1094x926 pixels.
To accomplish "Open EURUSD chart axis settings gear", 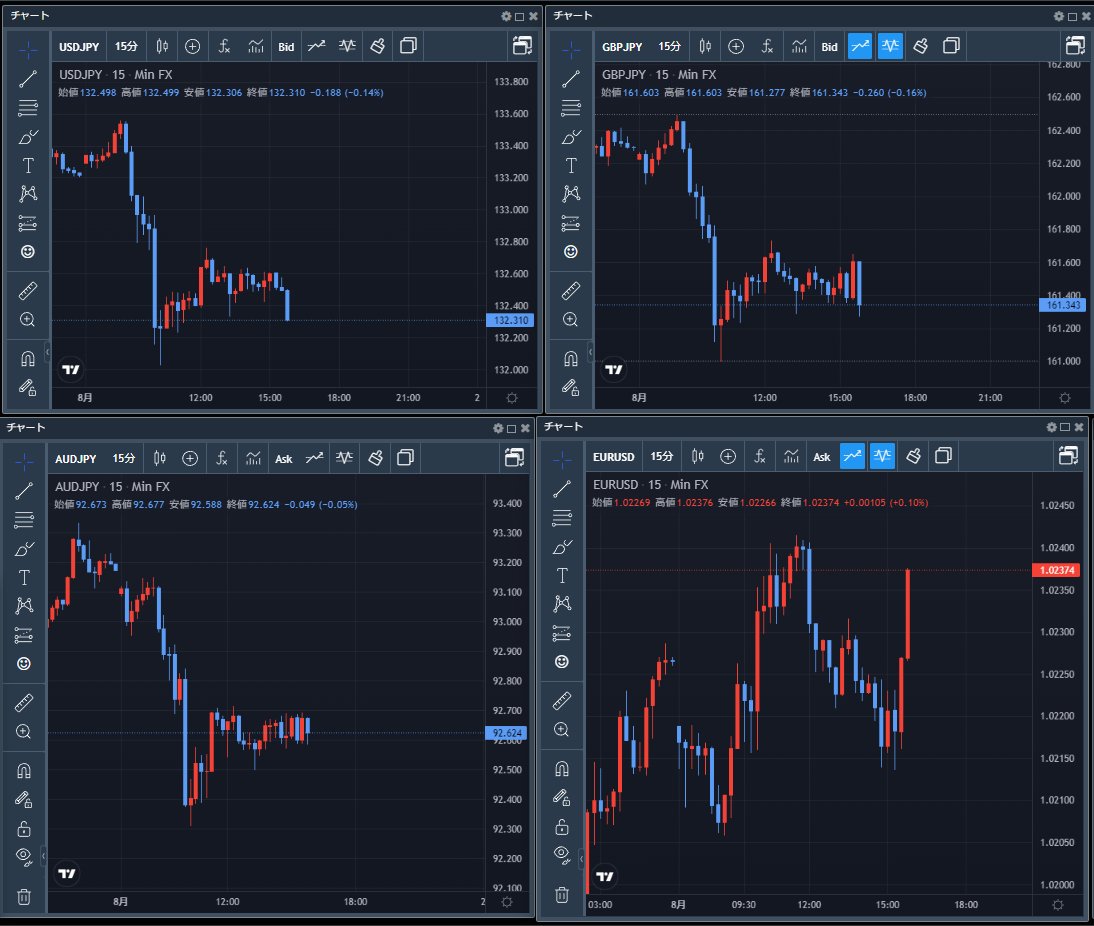I will [x=1058, y=905].
